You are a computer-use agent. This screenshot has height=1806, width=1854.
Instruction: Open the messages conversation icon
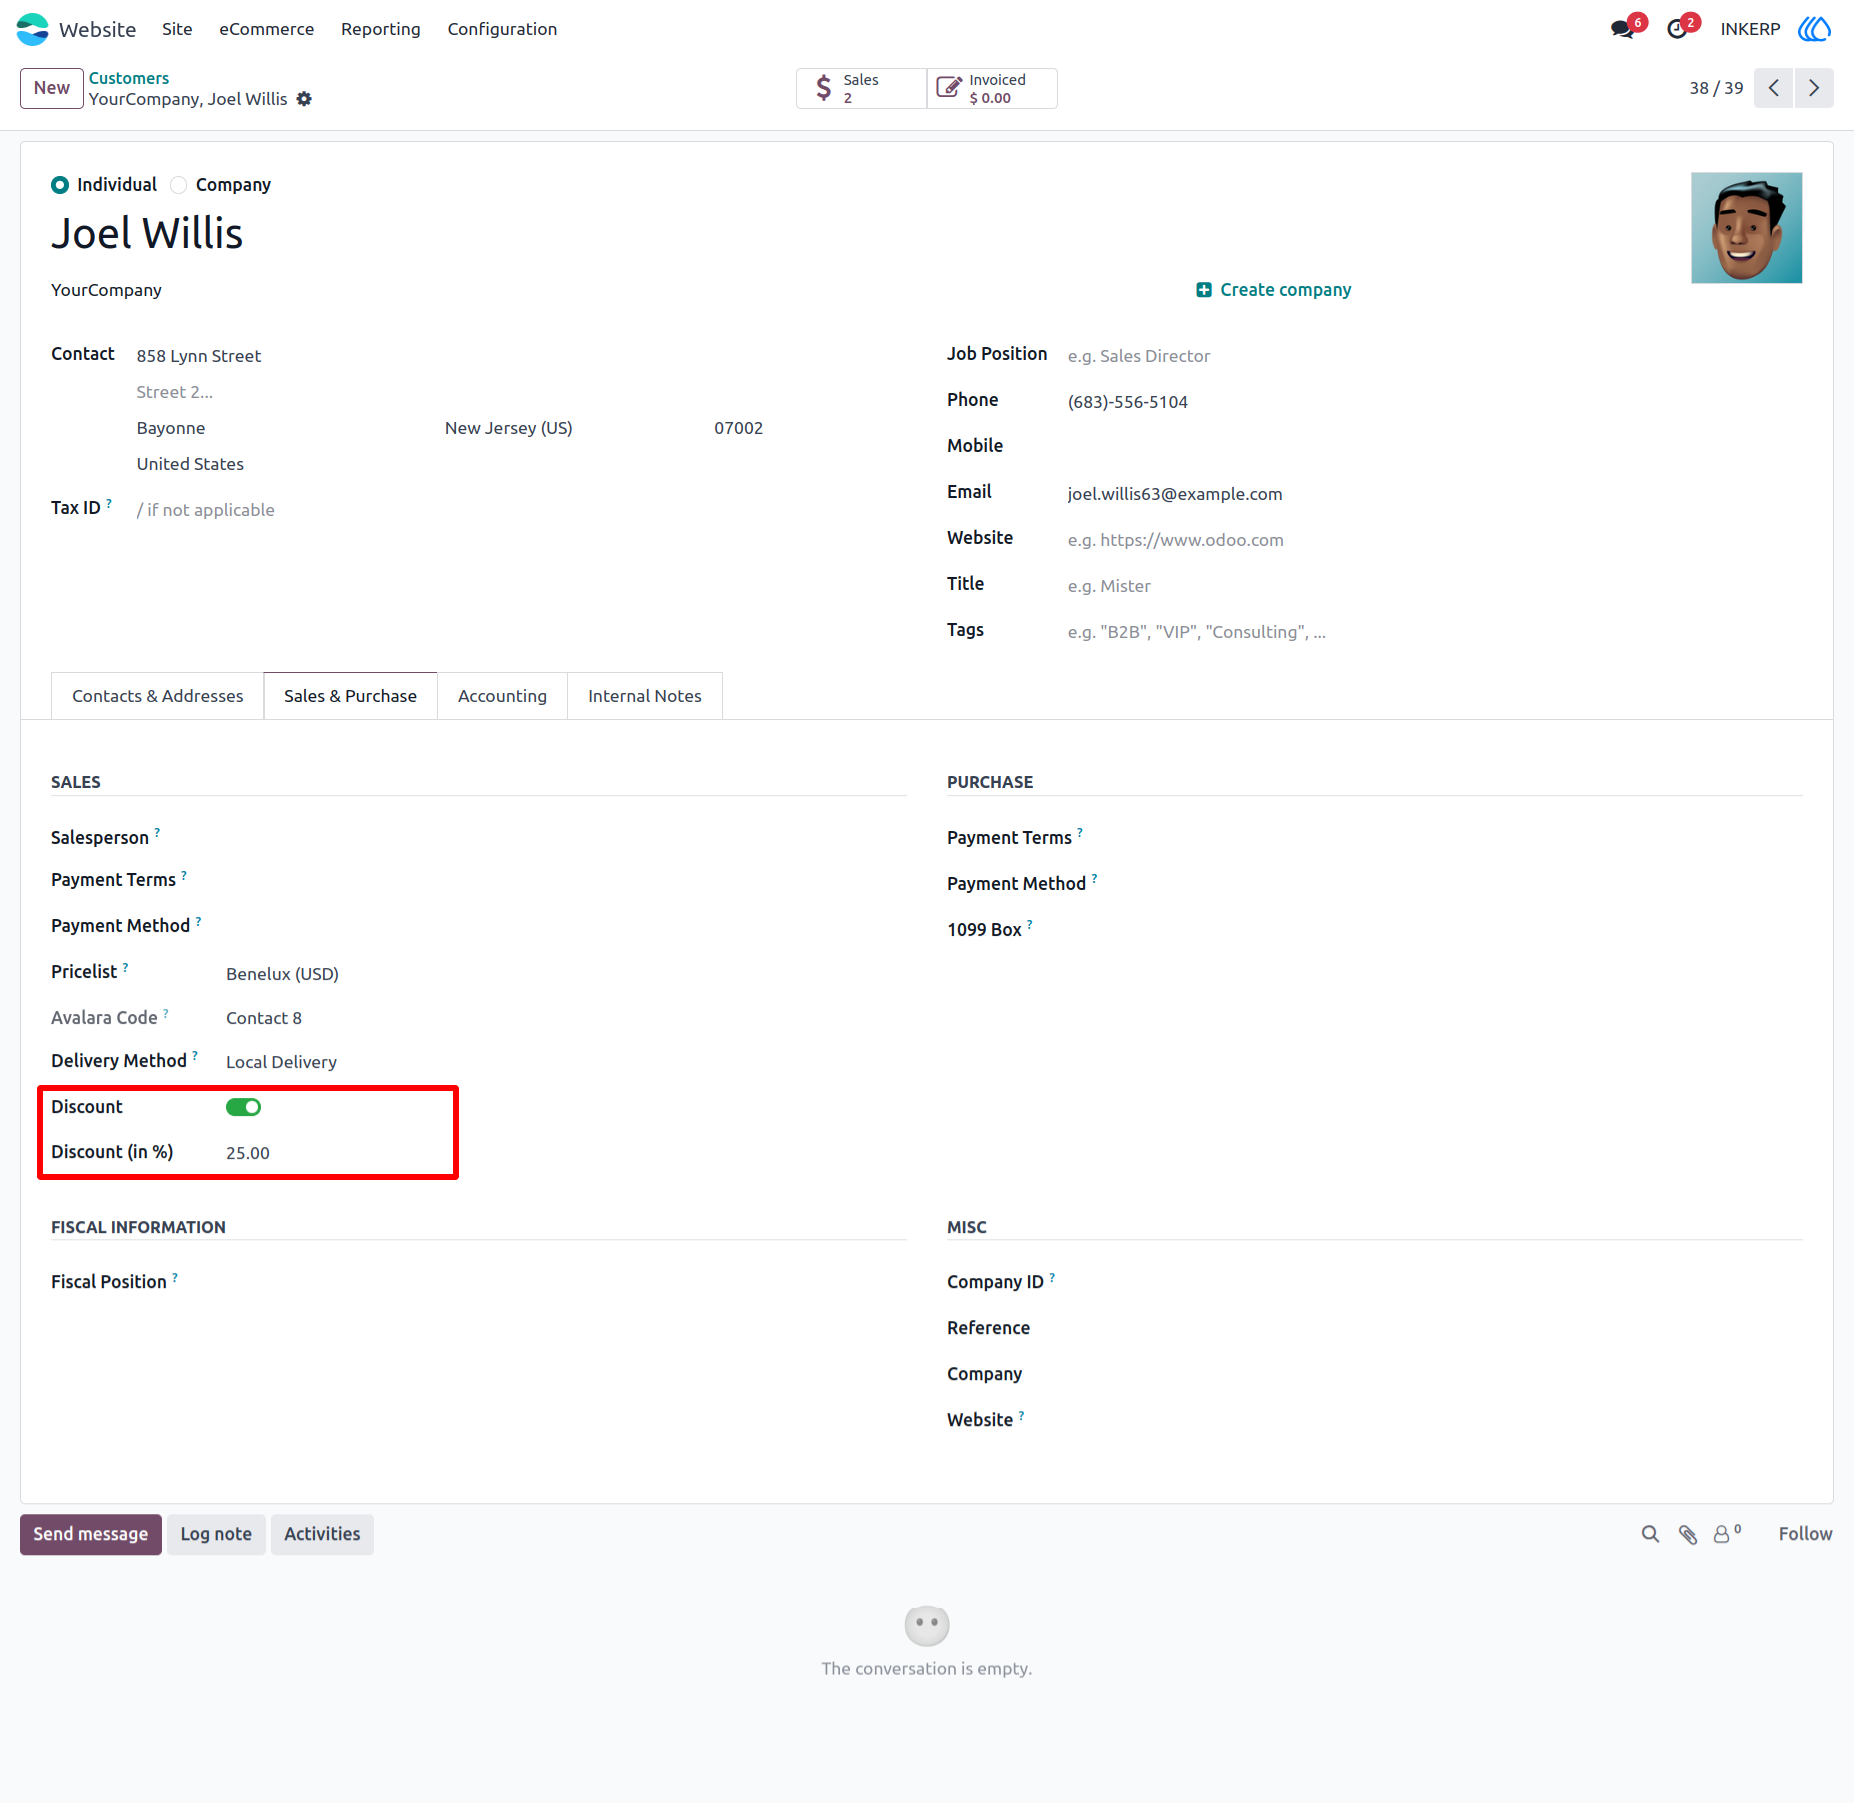1623,29
